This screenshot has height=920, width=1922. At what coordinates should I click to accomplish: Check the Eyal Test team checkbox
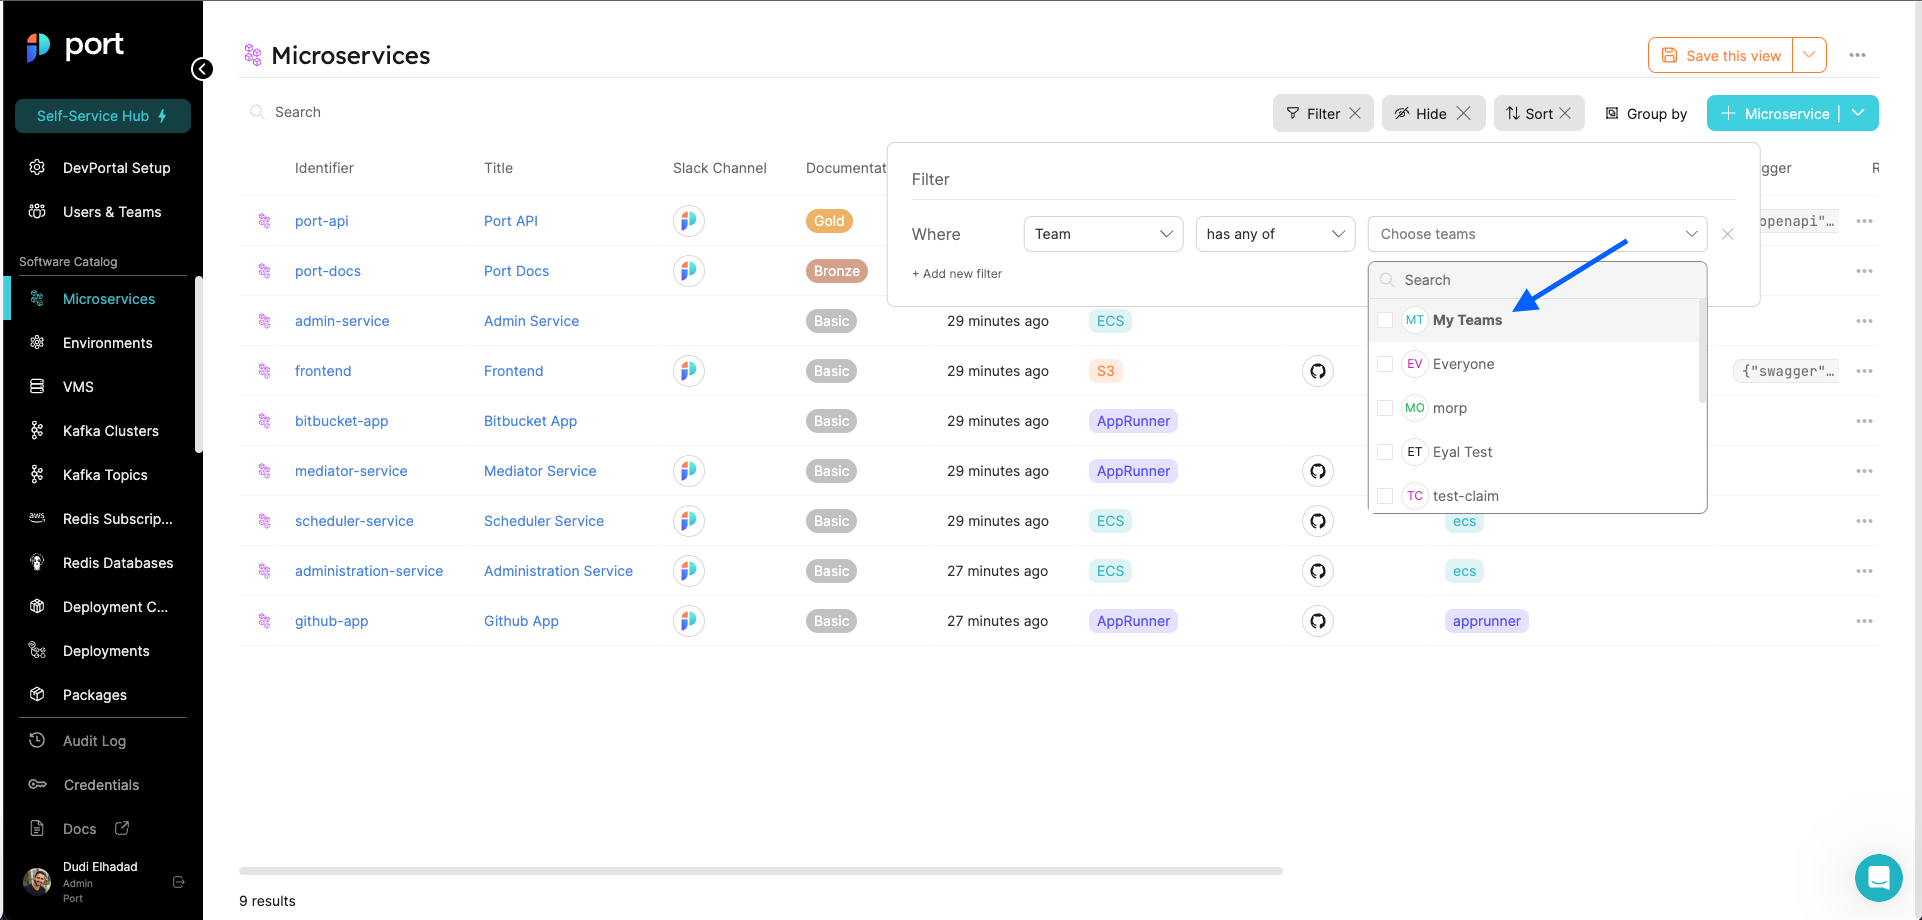[x=1385, y=452]
